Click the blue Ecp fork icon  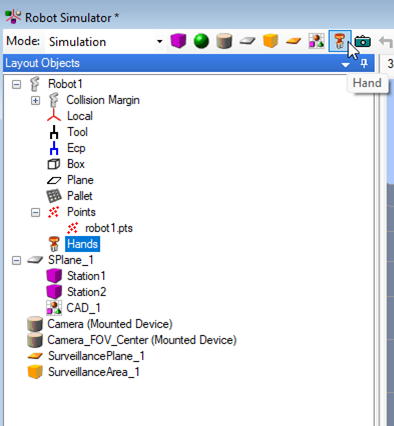(x=54, y=148)
